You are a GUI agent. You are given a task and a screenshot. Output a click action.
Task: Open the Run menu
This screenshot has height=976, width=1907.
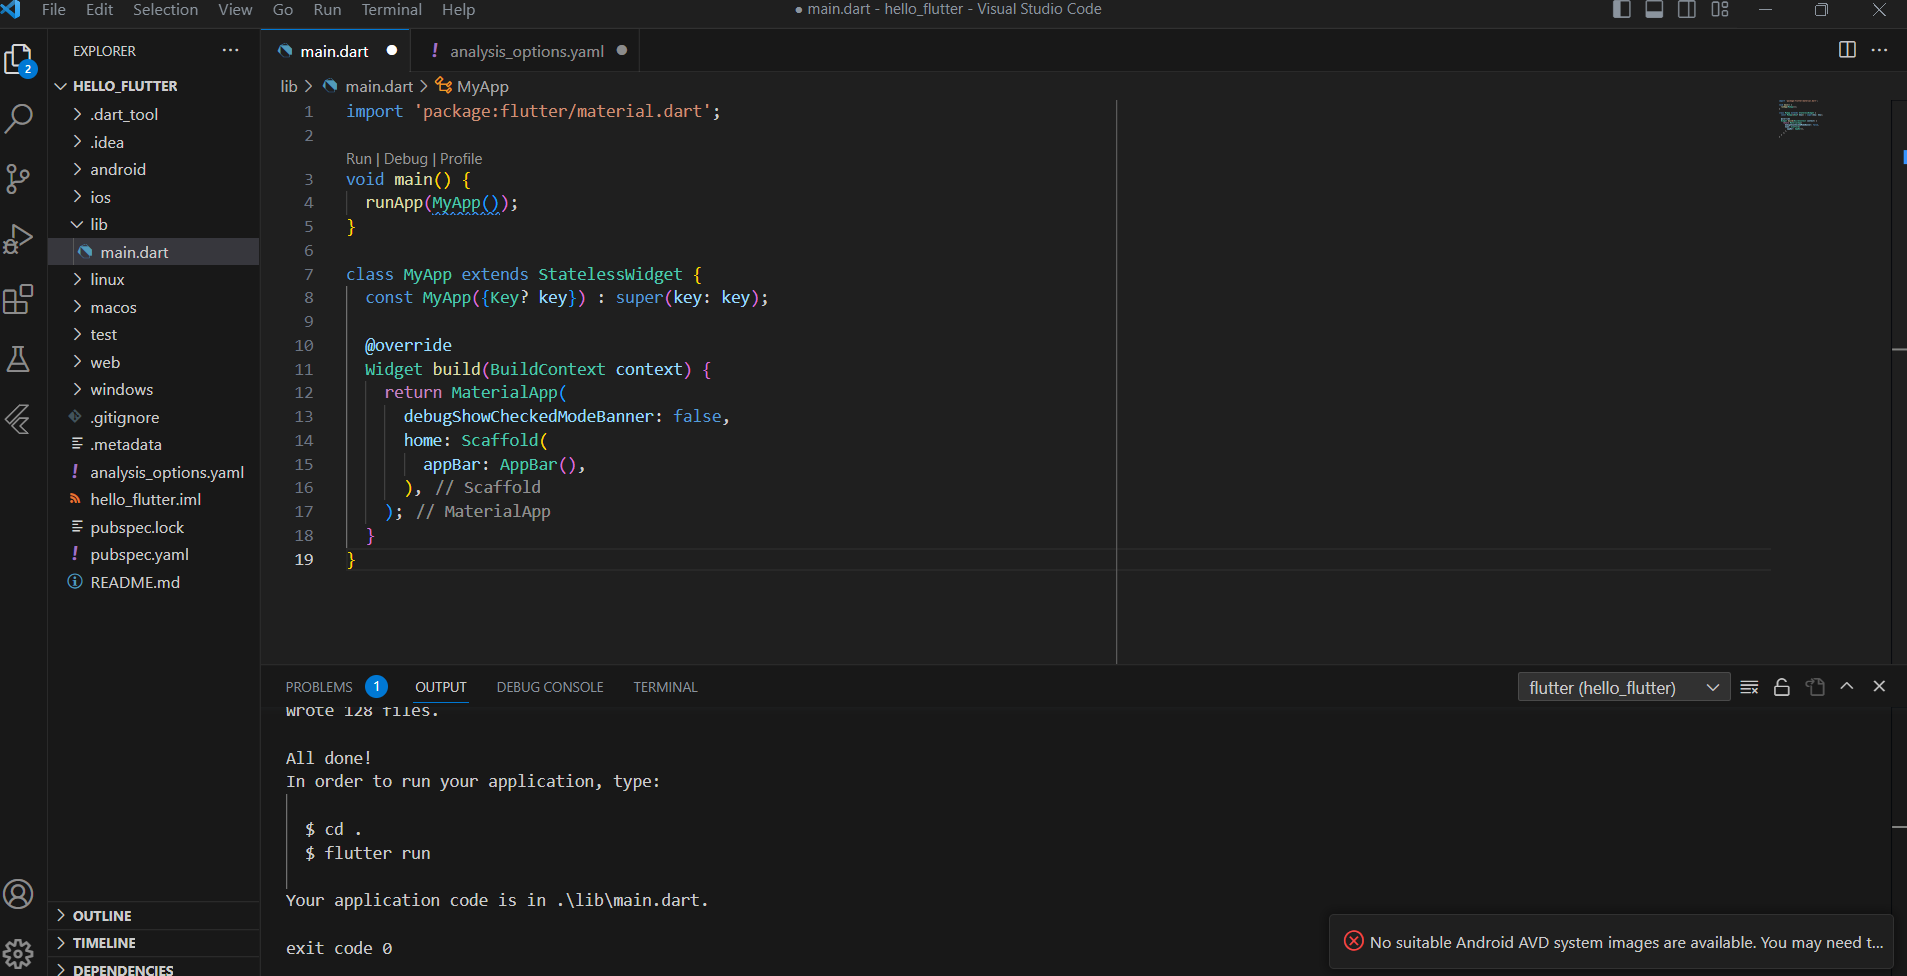pos(327,10)
